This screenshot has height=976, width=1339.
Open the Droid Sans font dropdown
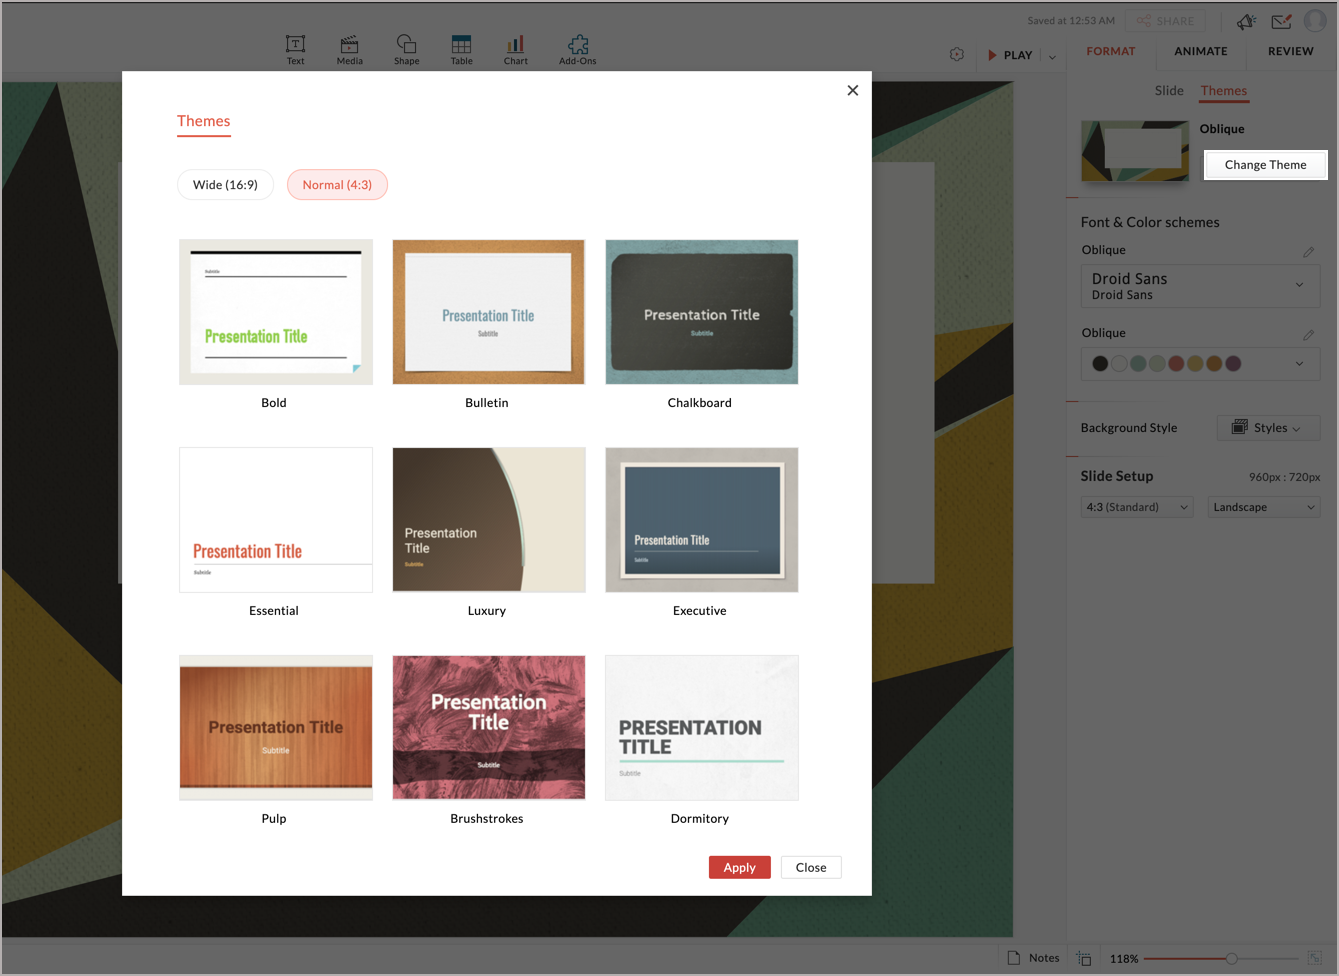click(x=1200, y=286)
